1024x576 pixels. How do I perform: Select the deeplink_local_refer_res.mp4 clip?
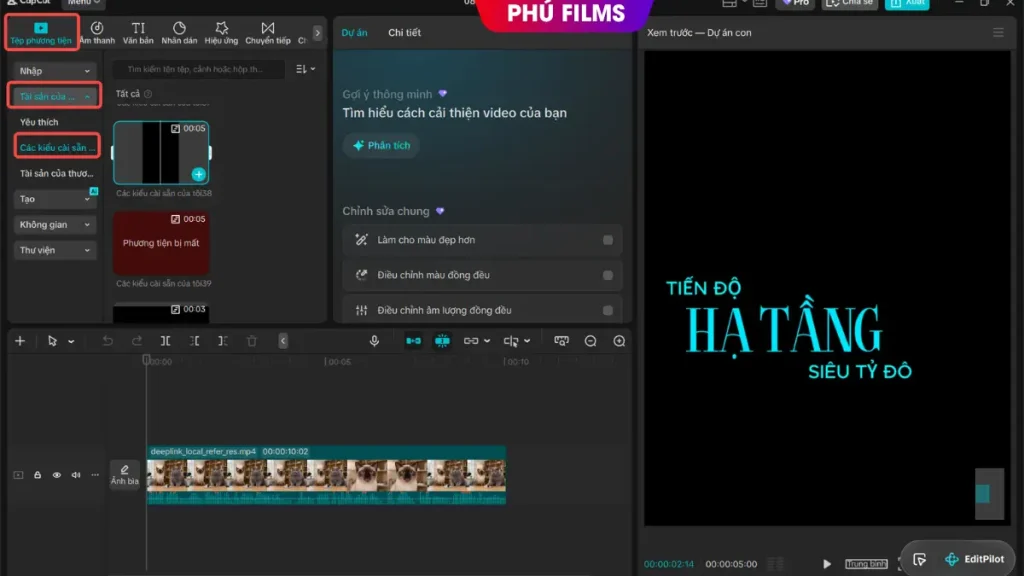click(326, 475)
